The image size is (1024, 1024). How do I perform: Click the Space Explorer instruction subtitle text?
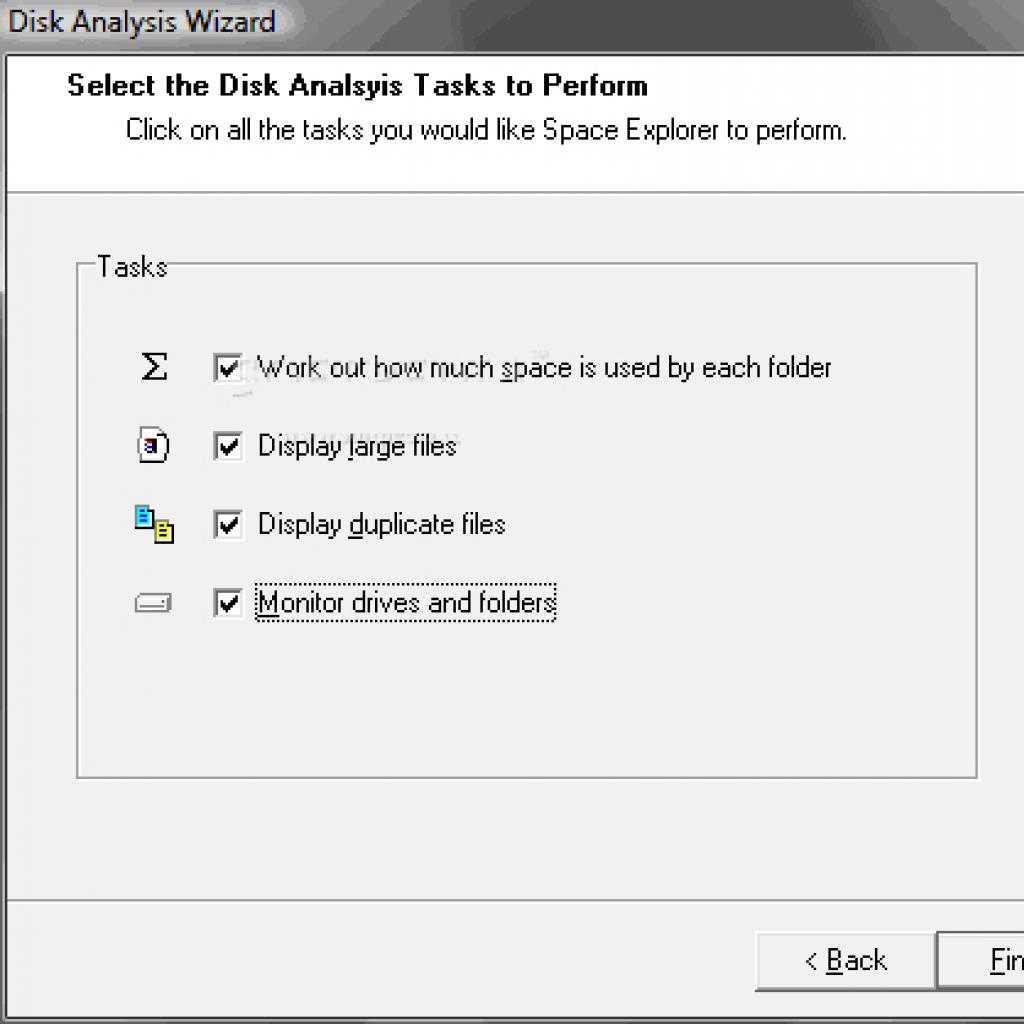[x=486, y=131]
